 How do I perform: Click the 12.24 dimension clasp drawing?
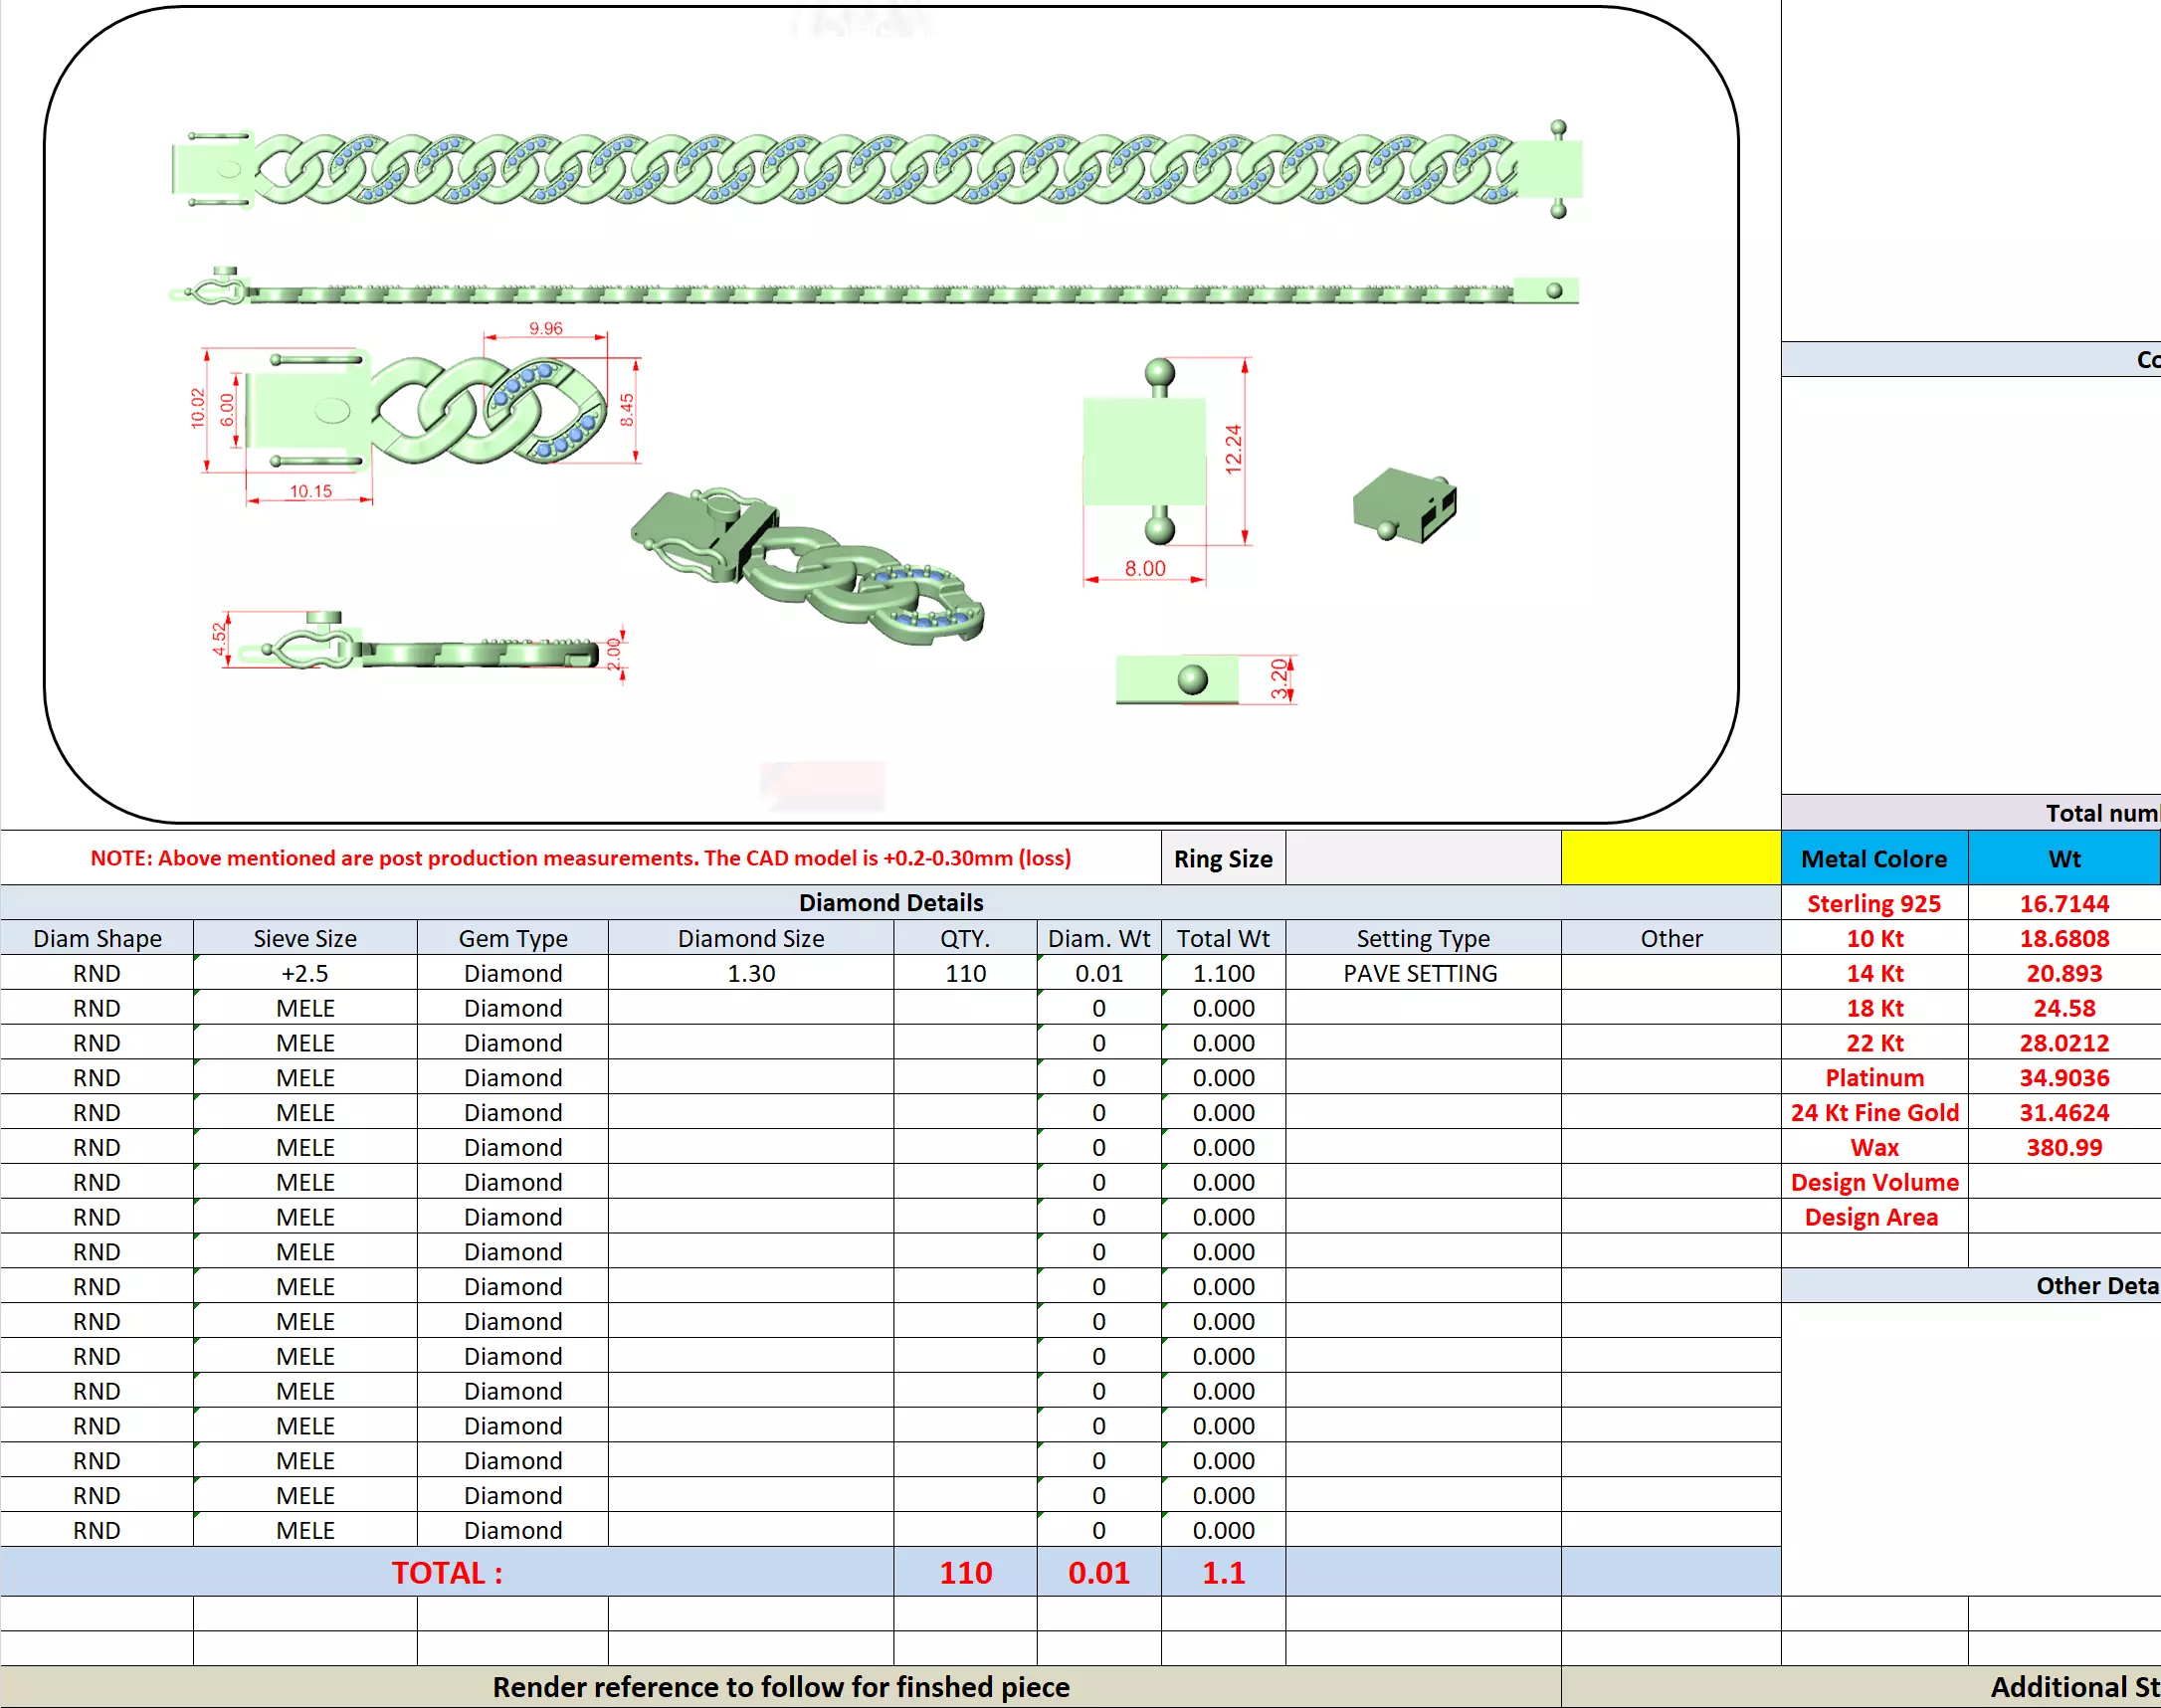click(1145, 450)
